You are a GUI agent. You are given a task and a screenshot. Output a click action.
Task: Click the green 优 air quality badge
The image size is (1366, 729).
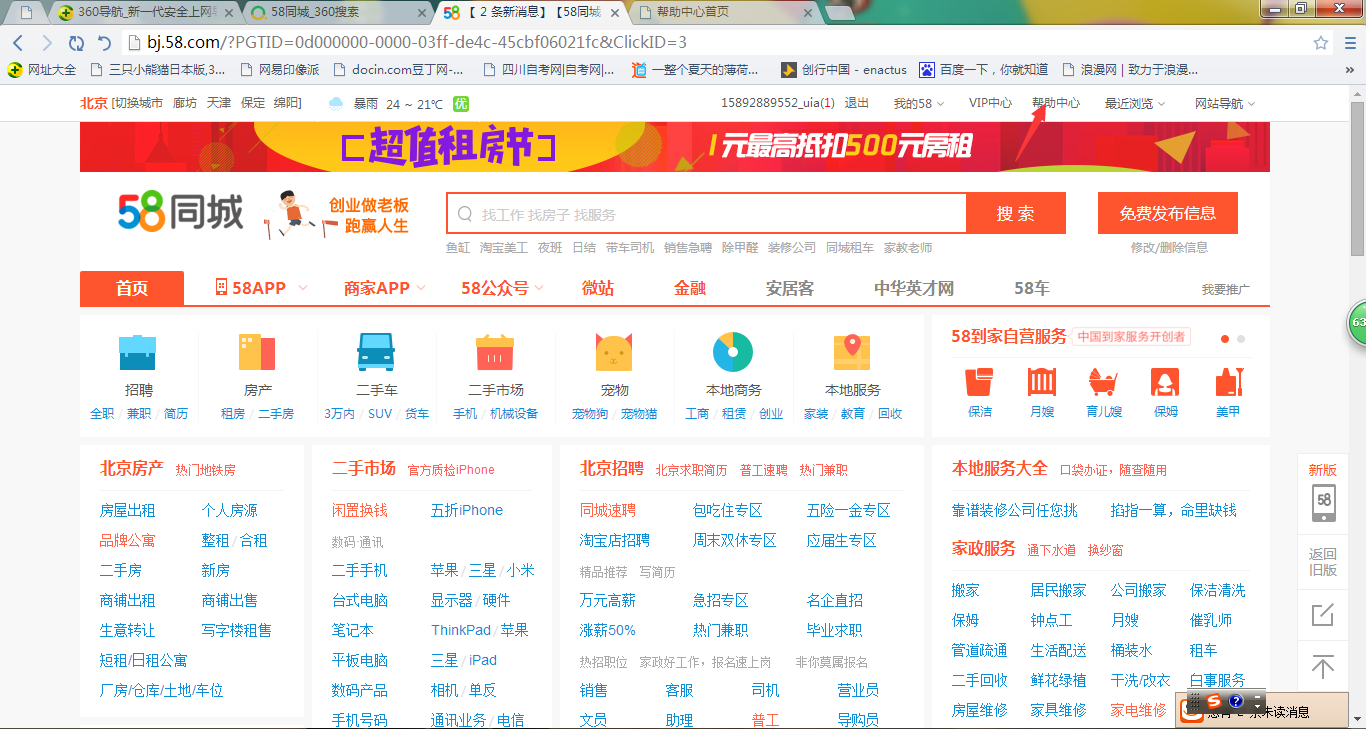tap(460, 103)
